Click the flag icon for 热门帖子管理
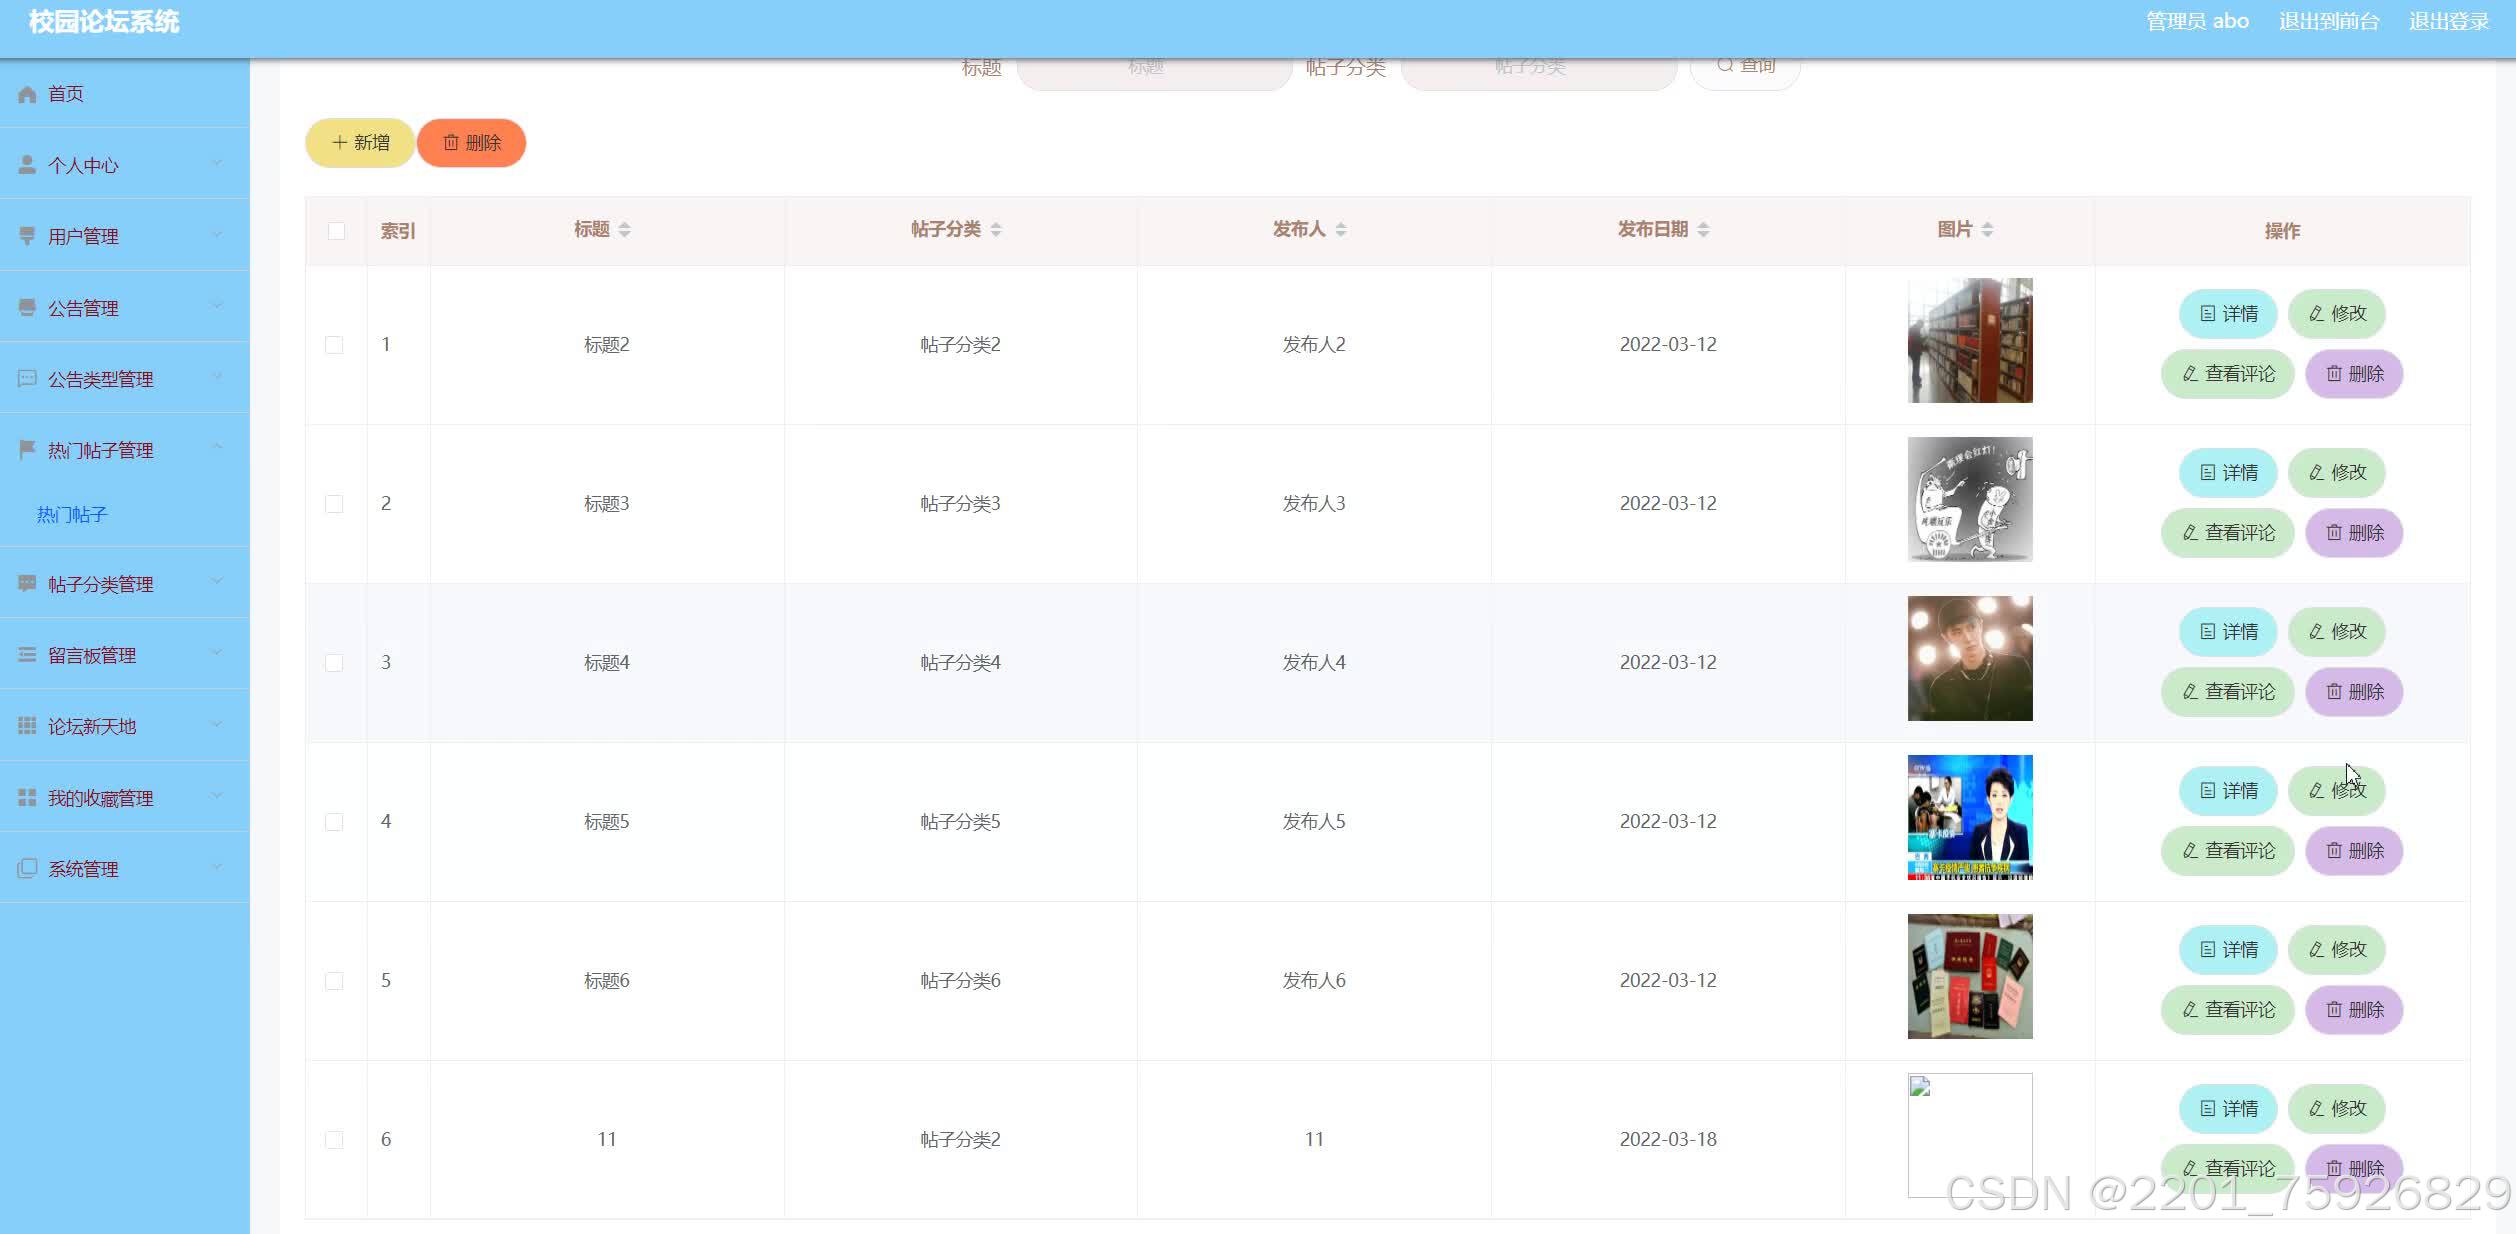2516x1234 pixels. [x=27, y=450]
